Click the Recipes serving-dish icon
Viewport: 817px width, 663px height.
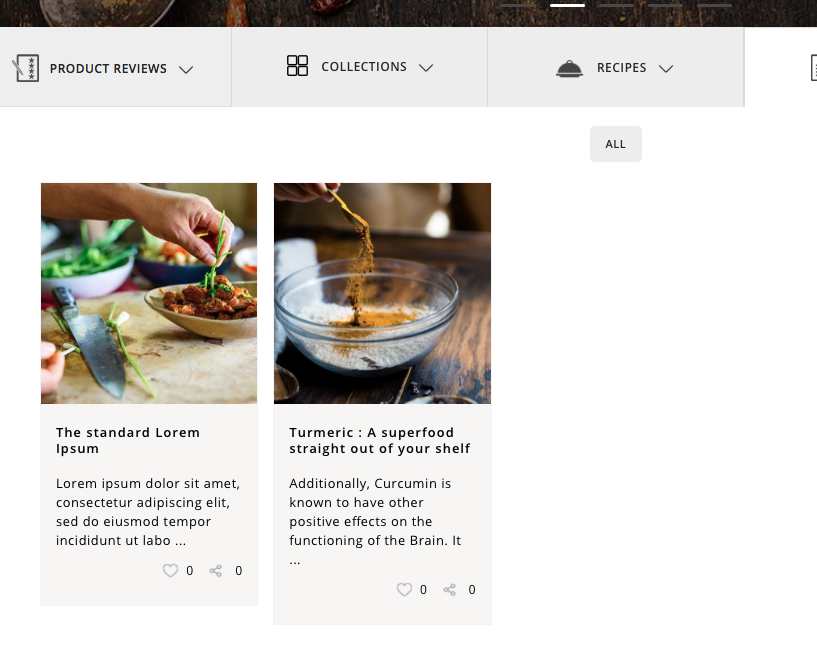[x=569, y=68]
